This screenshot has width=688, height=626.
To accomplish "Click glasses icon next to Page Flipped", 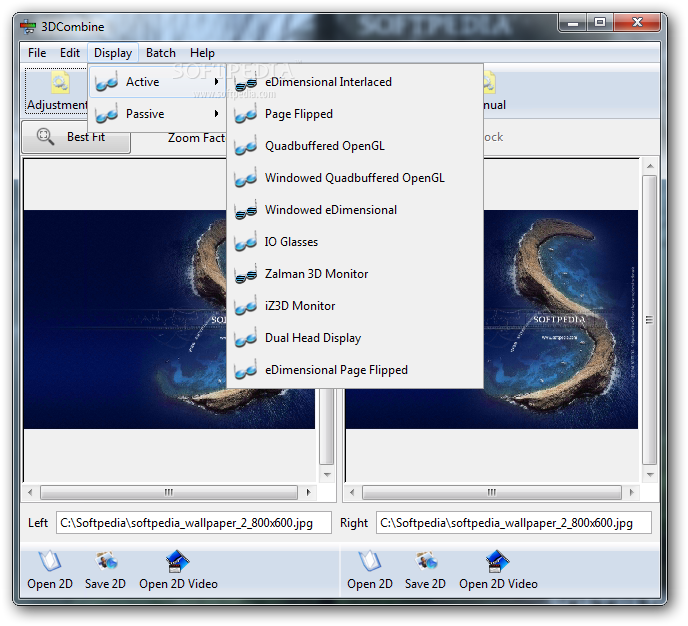I will [246, 114].
